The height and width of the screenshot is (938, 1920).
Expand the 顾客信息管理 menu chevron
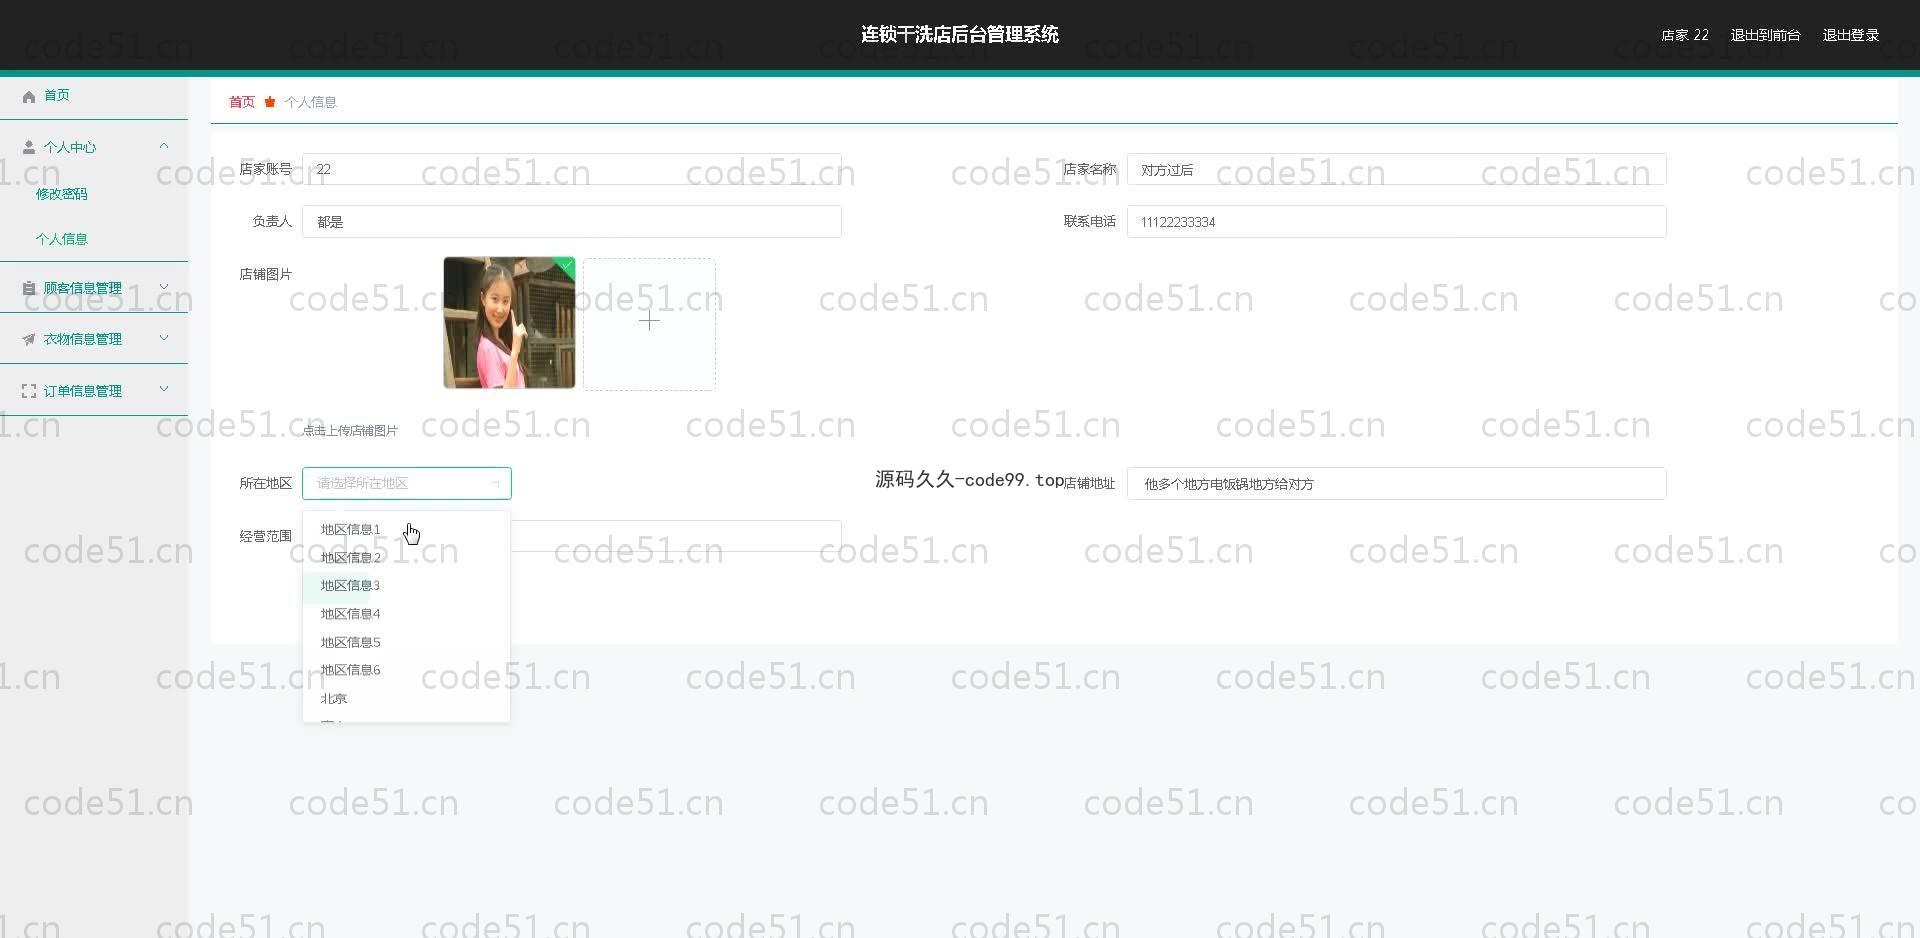(x=164, y=287)
